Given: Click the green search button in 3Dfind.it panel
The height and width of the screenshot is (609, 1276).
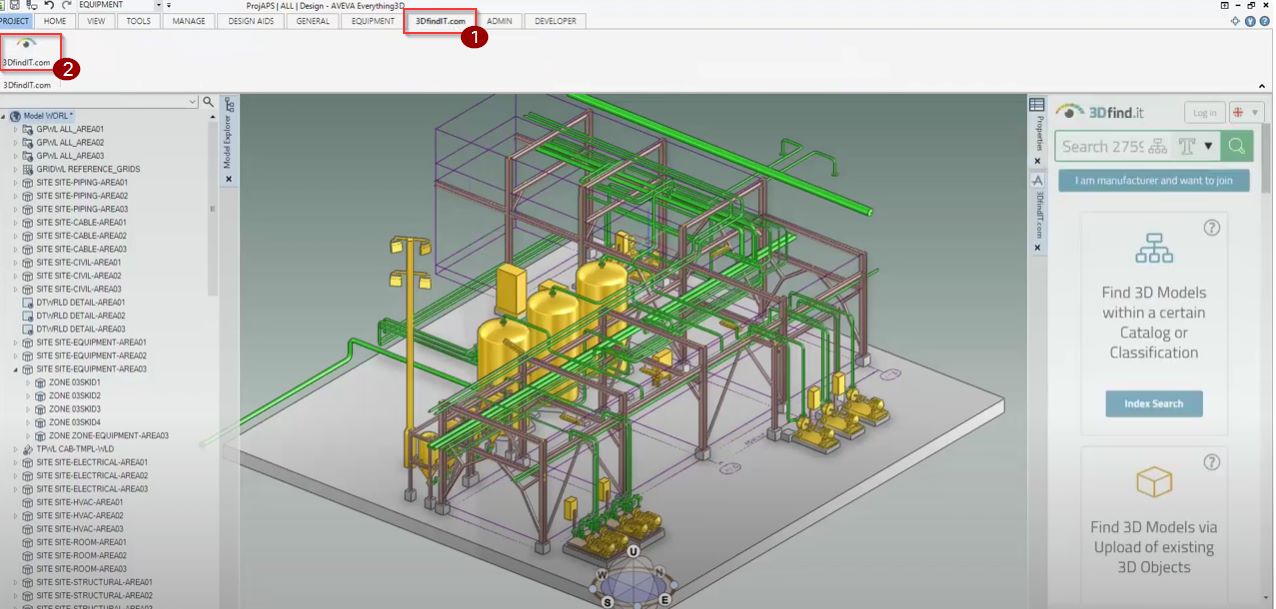Looking at the screenshot, I should pyautogui.click(x=1237, y=146).
